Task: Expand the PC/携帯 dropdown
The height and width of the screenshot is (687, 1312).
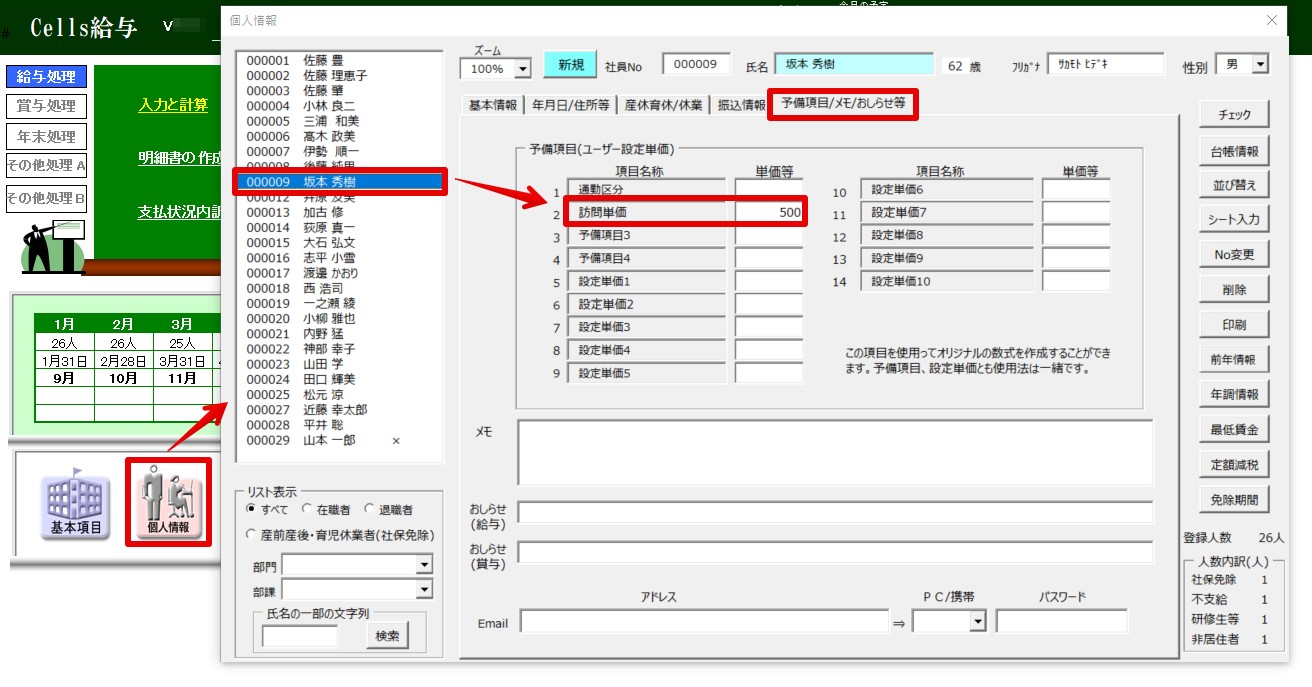Action: pyautogui.click(x=976, y=622)
